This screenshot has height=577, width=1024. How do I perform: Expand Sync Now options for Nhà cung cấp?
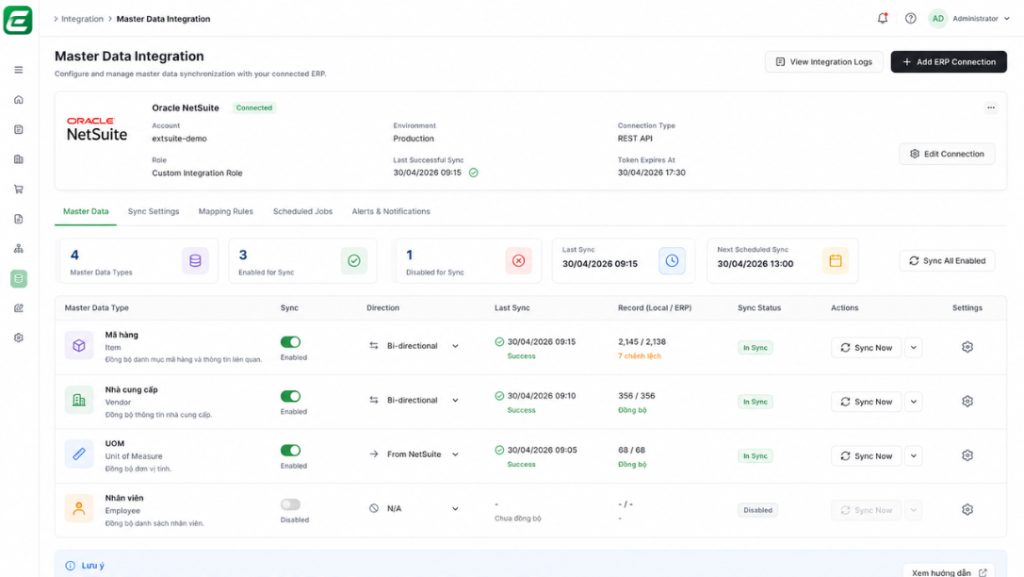tap(914, 401)
